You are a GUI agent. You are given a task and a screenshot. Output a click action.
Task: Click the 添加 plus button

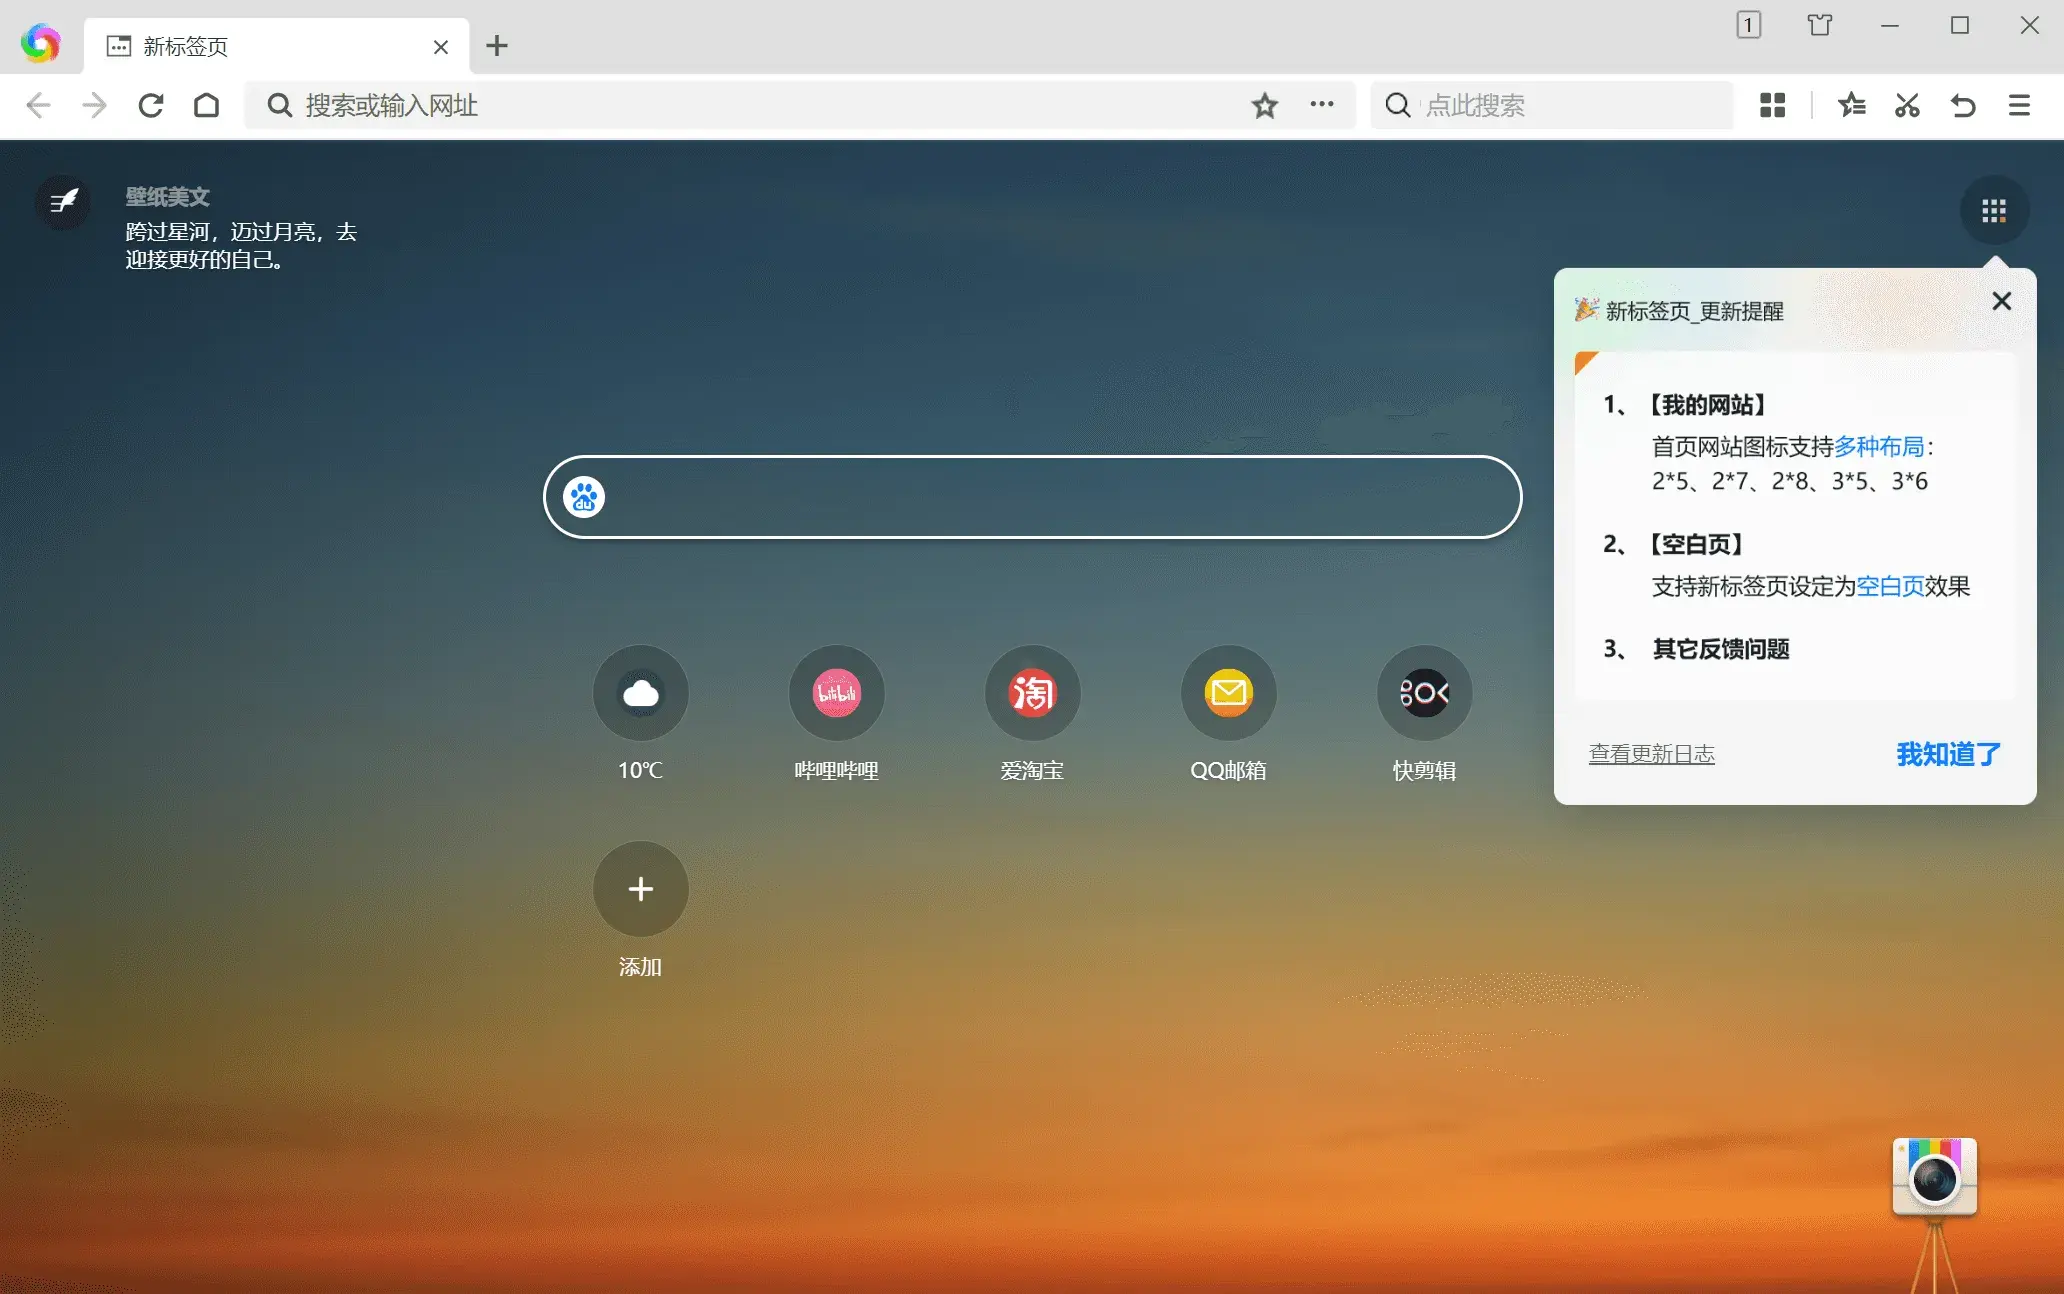pos(640,889)
